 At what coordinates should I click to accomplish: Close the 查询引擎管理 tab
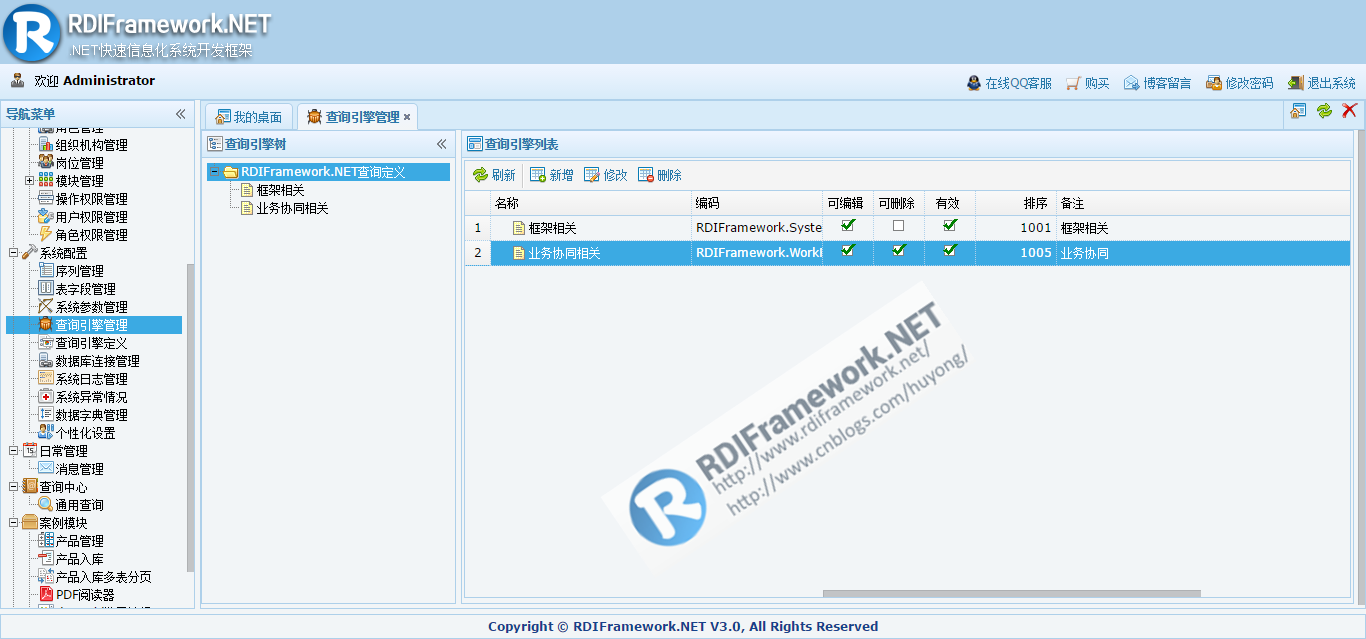(407, 117)
